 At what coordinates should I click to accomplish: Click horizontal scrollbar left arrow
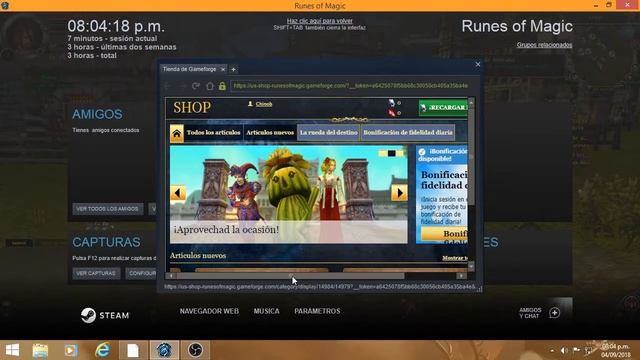click(171, 276)
